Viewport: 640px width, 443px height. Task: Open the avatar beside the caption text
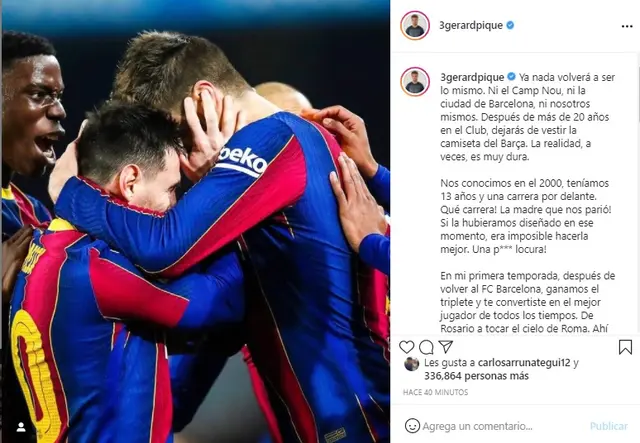[x=415, y=82]
